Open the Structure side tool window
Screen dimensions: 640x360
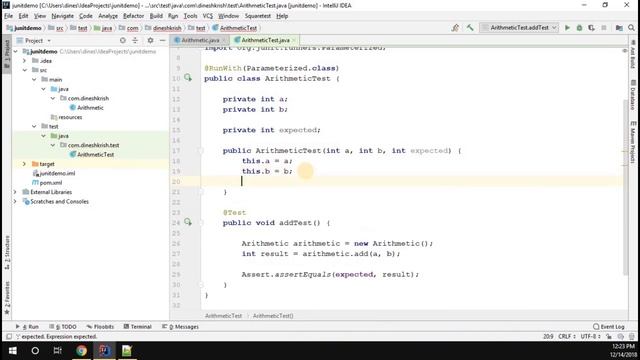(7, 252)
